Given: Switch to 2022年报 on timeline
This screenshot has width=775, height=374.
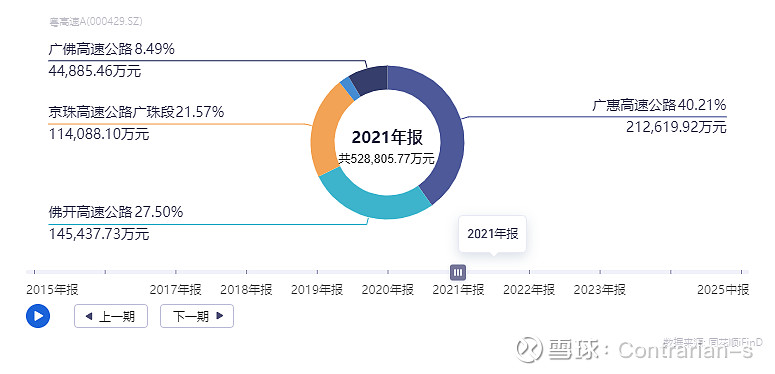Looking at the screenshot, I should [529, 290].
